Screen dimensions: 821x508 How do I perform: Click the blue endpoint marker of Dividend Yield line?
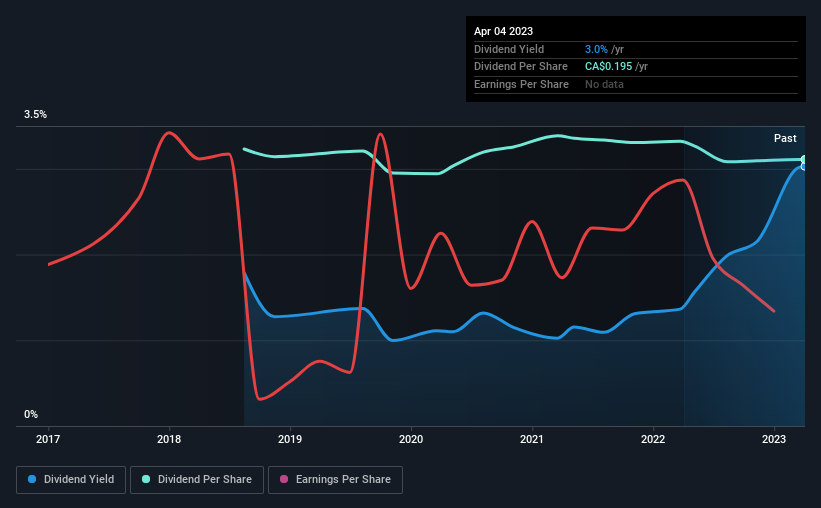[804, 167]
